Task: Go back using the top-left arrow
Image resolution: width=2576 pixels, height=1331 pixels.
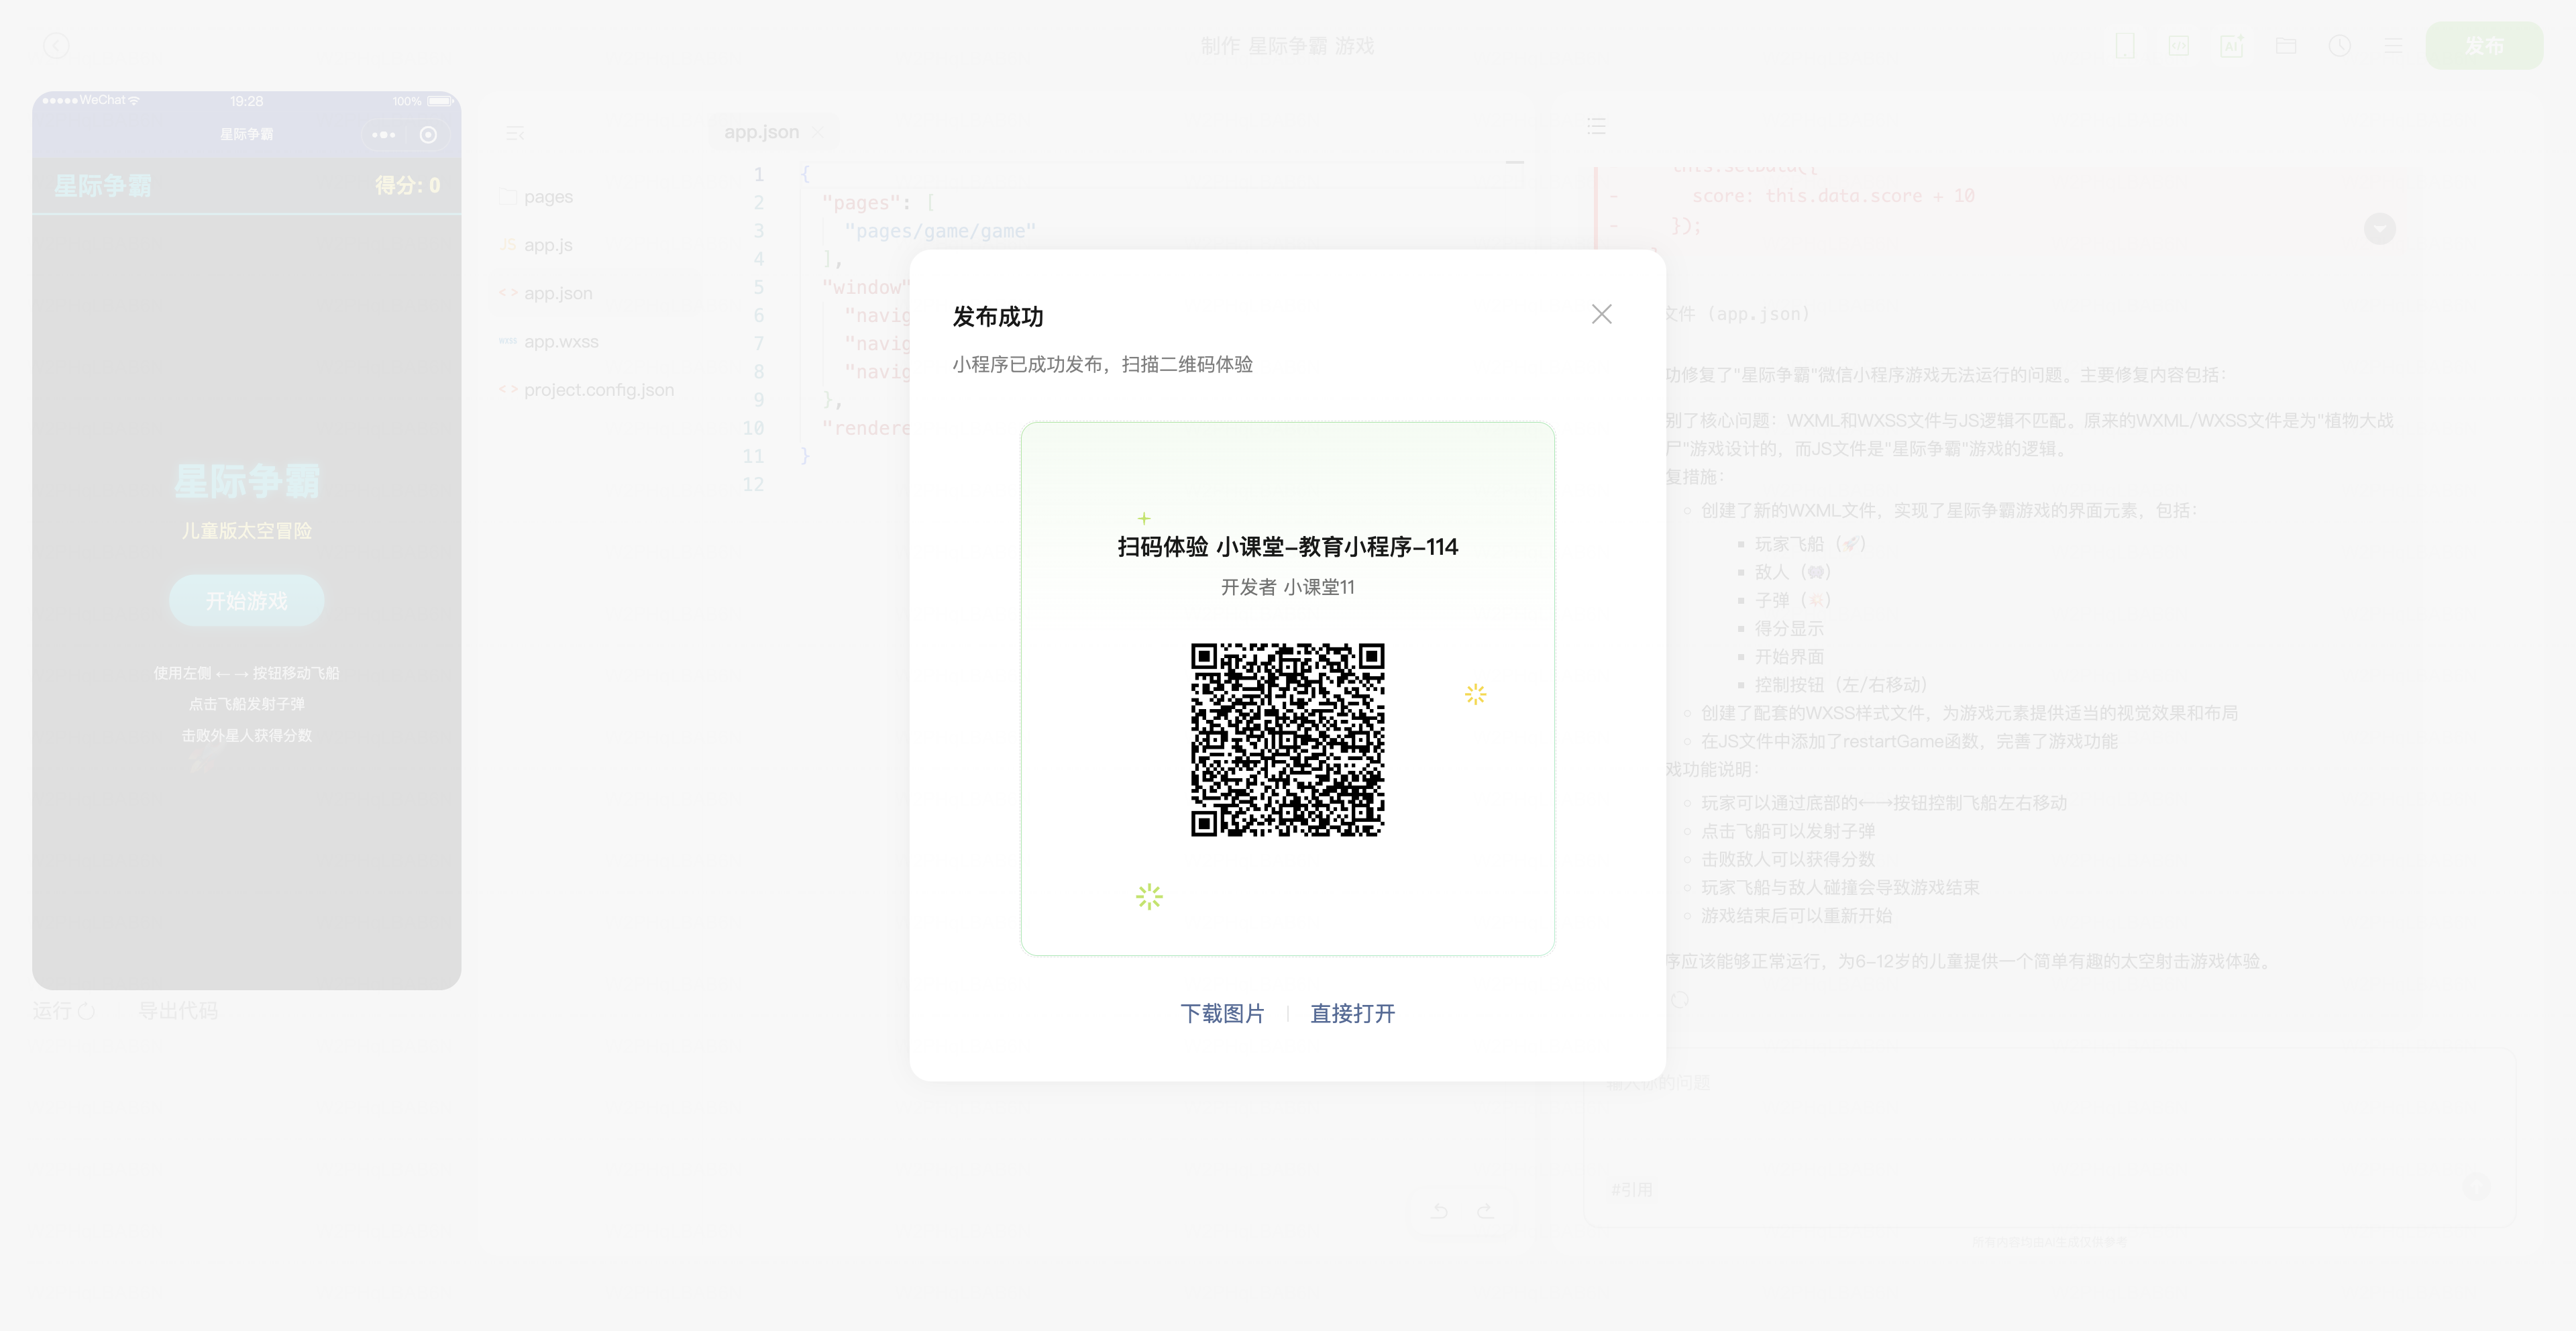Action: click(x=56, y=46)
